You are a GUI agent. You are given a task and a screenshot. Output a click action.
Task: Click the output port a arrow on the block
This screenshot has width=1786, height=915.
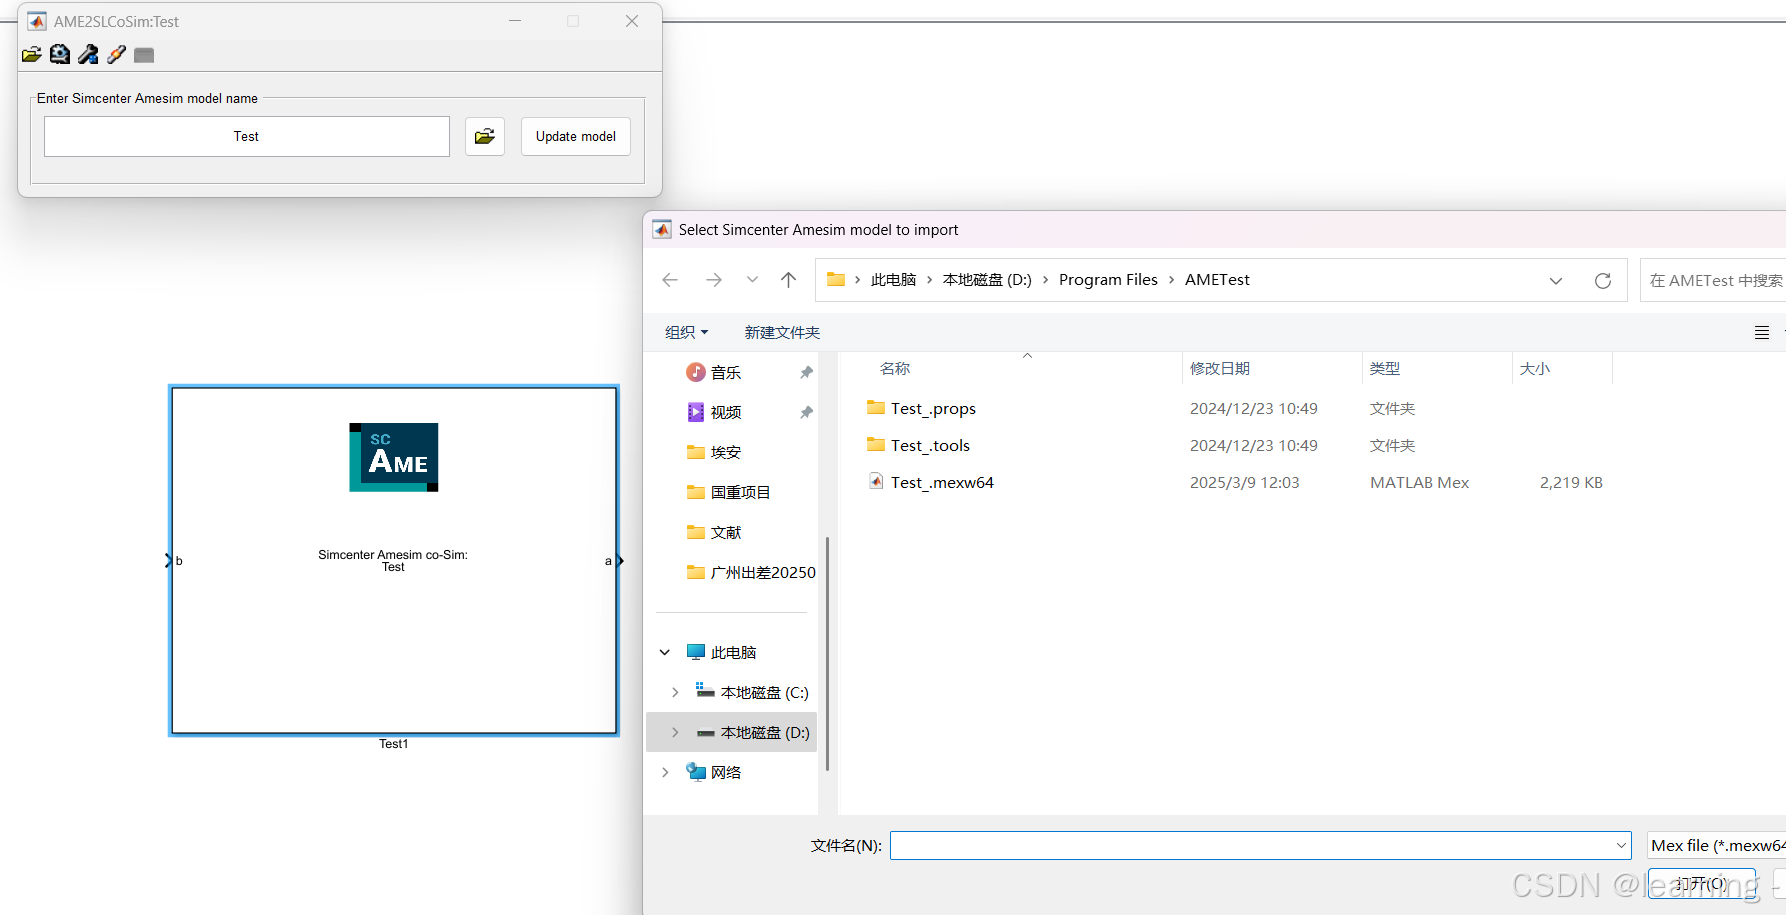(x=620, y=561)
